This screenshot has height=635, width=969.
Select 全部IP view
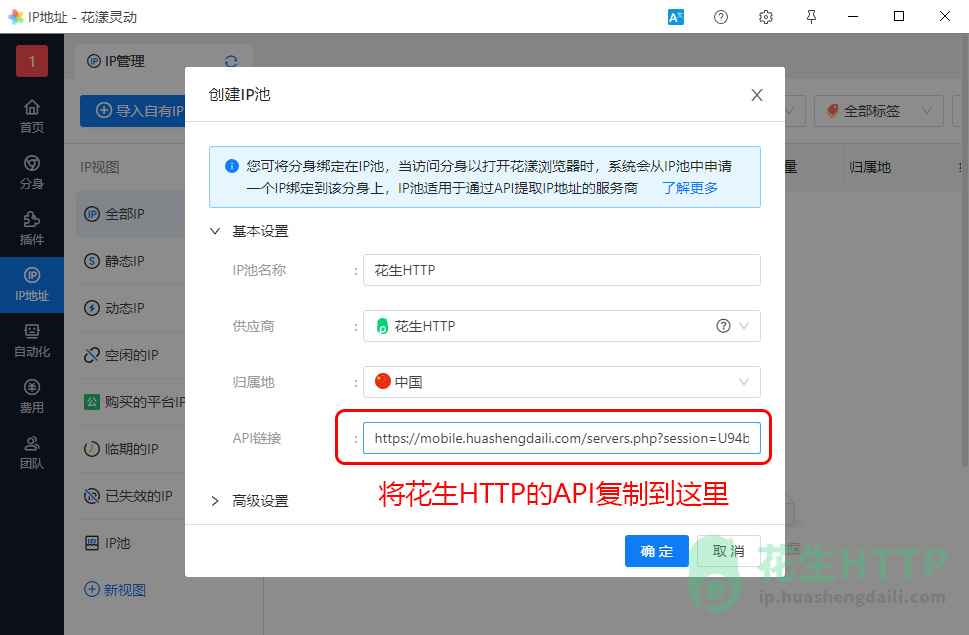130,214
